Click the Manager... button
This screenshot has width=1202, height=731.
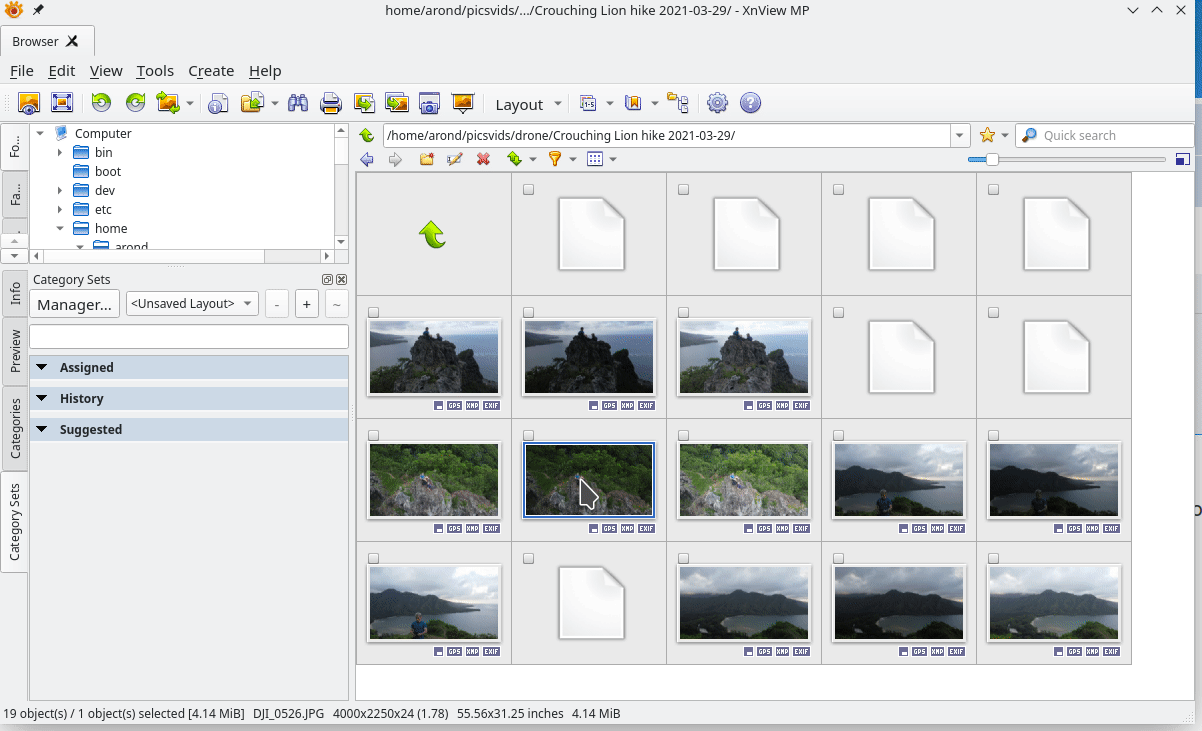coord(75,304)
